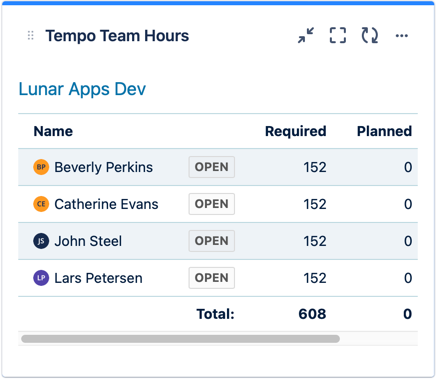Image resolution: width=437 pixels, height=380 pixels.
Task: Click the OPEN status for Catherine Evans
Action: point(212,204)
